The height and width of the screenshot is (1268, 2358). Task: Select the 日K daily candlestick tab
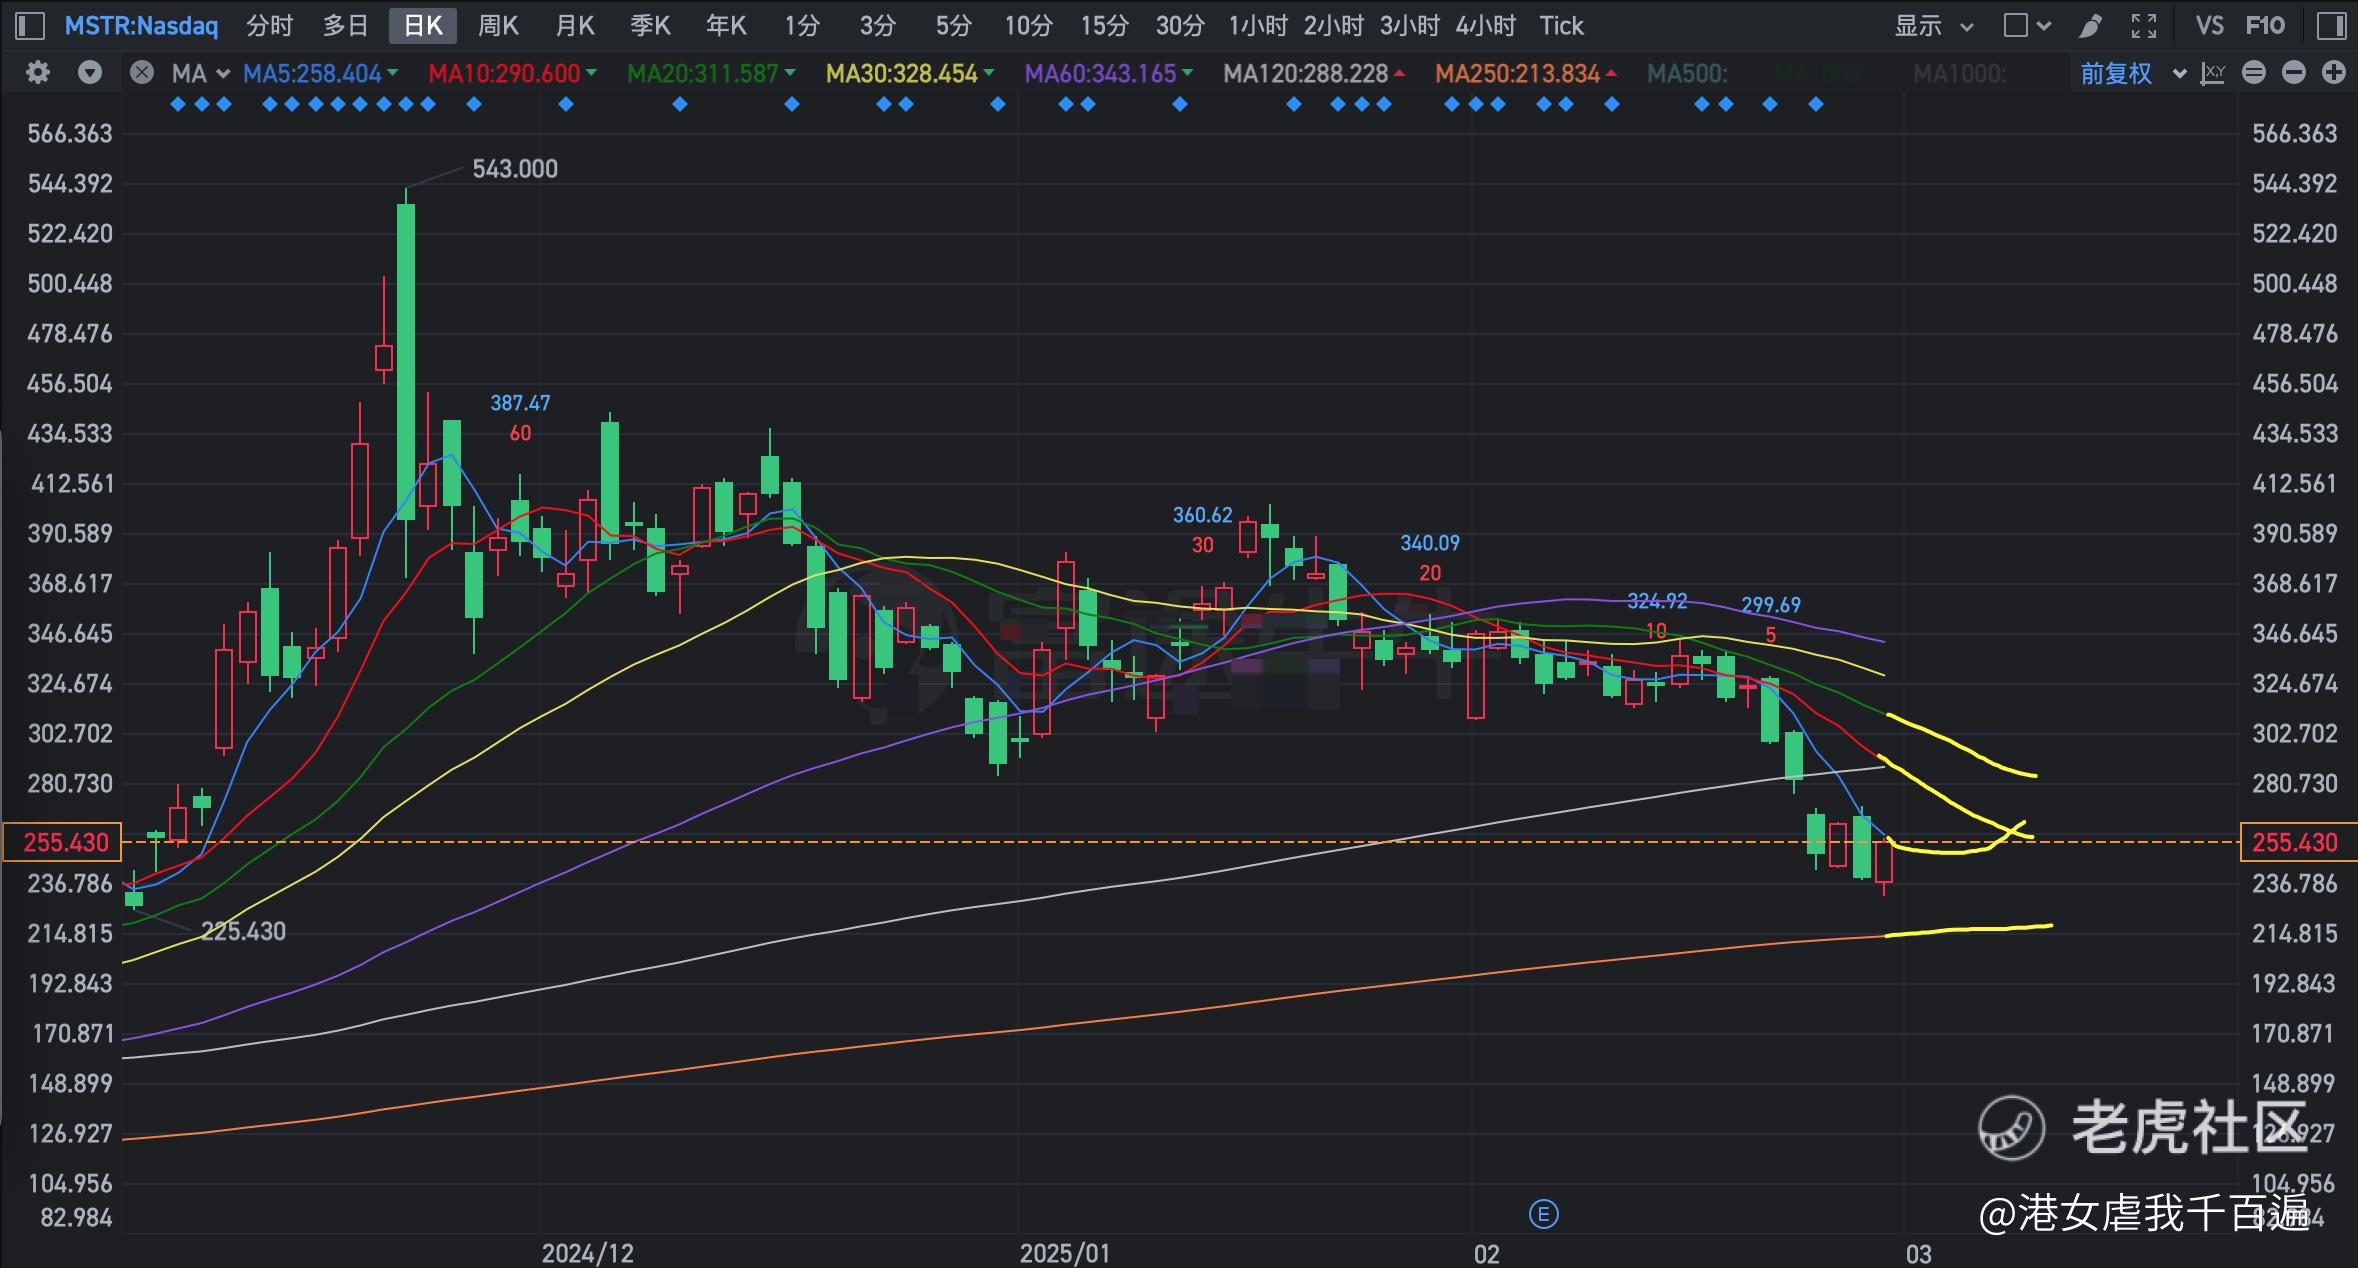(x=423, y=26)
